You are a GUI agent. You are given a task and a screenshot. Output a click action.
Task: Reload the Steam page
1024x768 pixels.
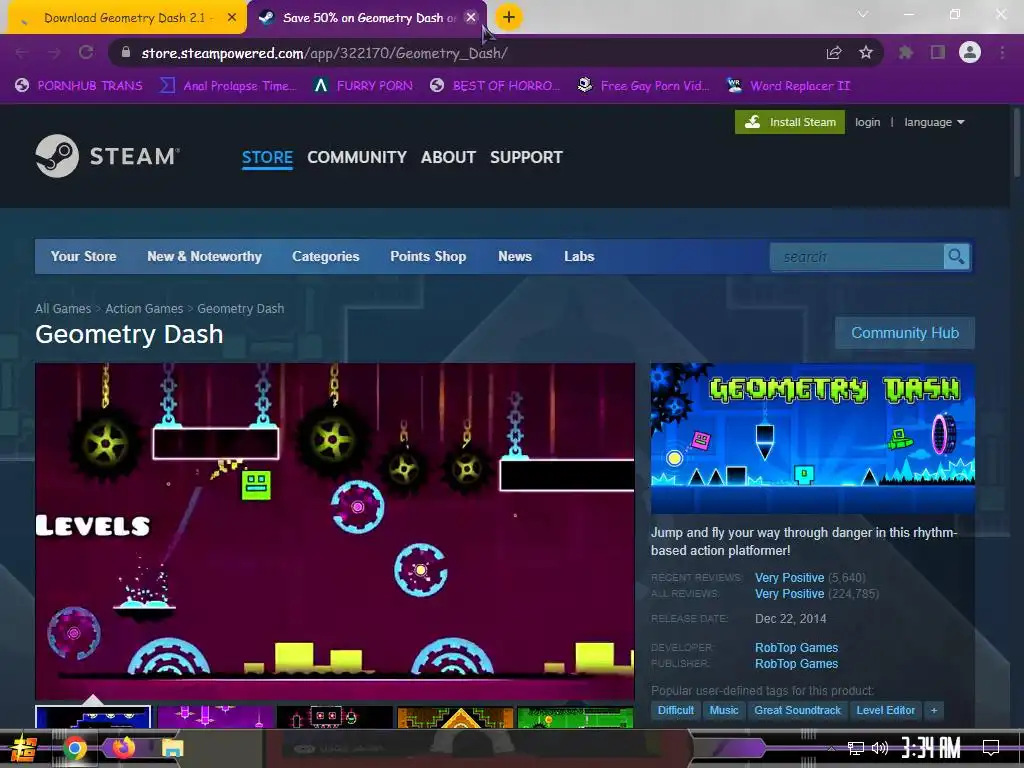[x=86, y=52]
